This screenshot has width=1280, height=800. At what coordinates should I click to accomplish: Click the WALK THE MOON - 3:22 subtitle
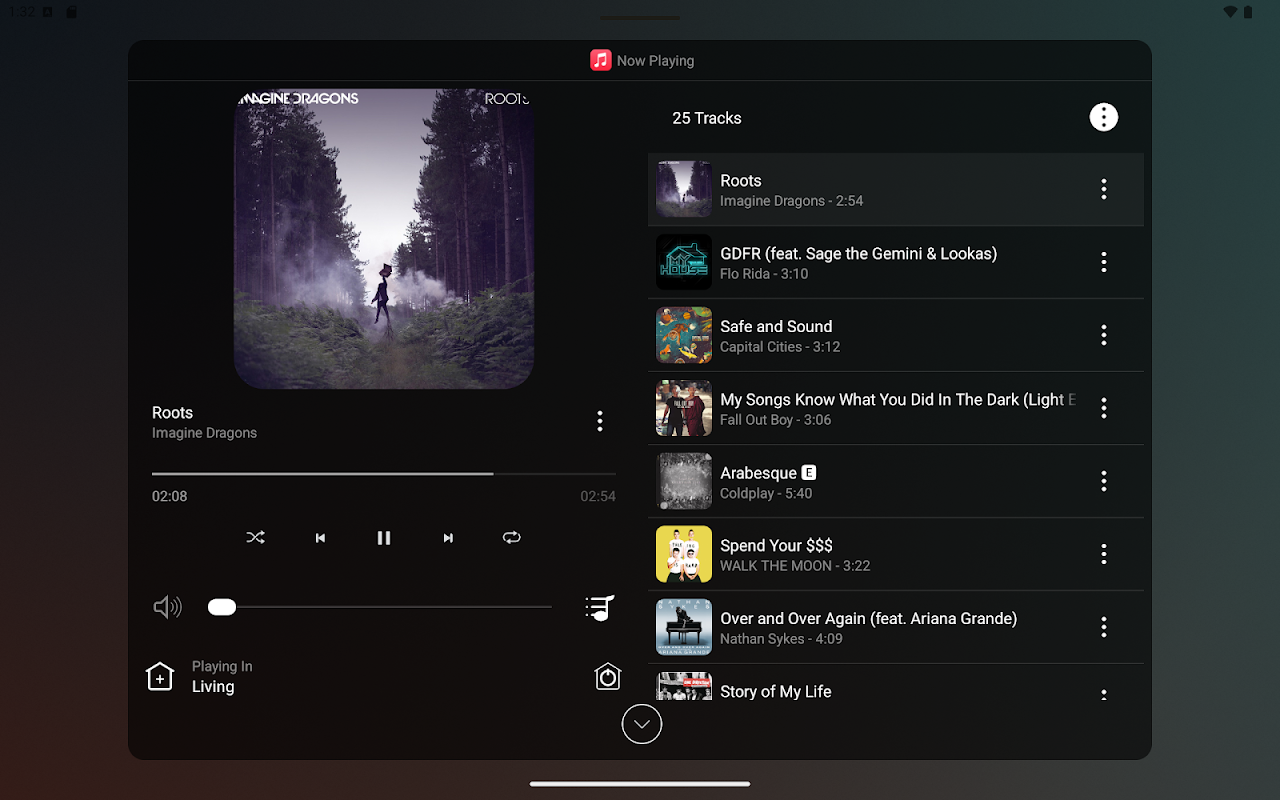[795, 566]
